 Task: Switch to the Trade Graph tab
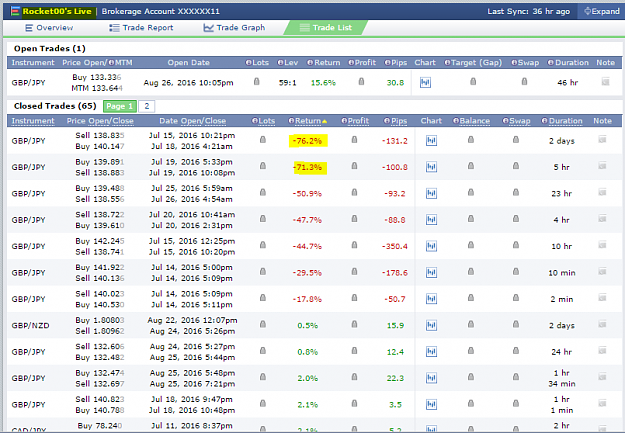click(234, 28)
